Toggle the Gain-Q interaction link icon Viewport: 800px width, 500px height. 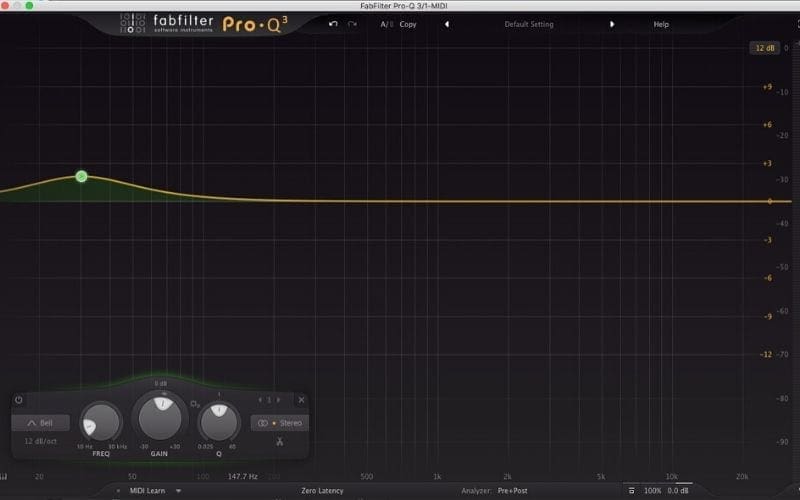pyautogui.click(x=195, y=404)
